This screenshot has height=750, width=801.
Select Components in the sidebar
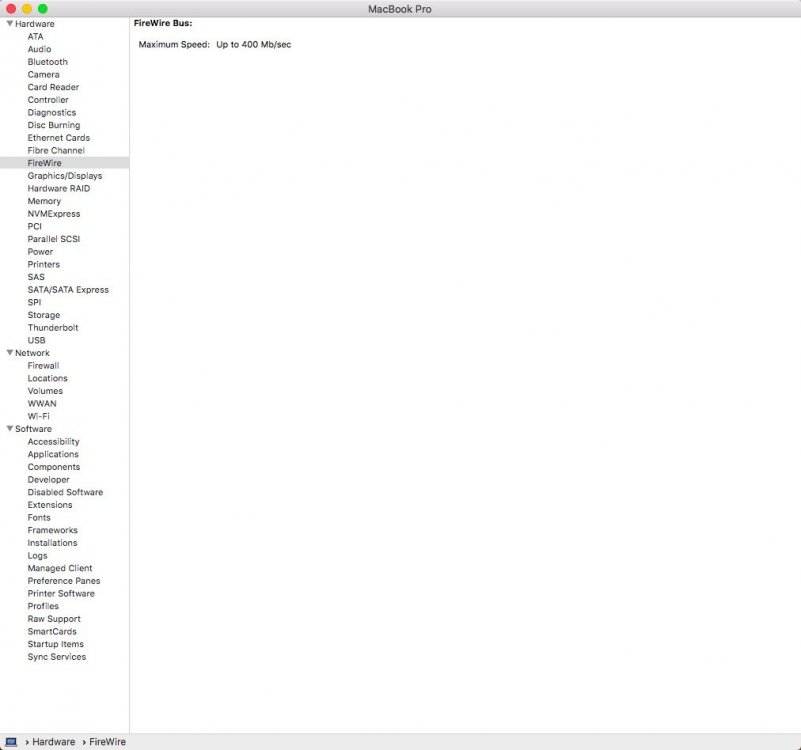54,467
